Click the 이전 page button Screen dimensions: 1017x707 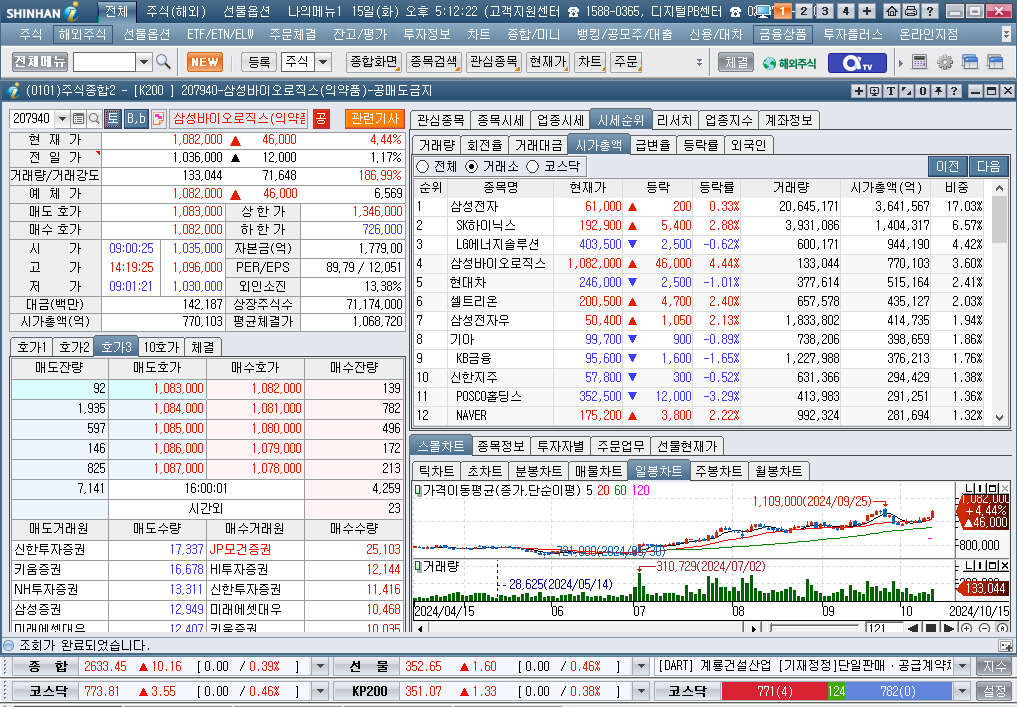point(948,166)
